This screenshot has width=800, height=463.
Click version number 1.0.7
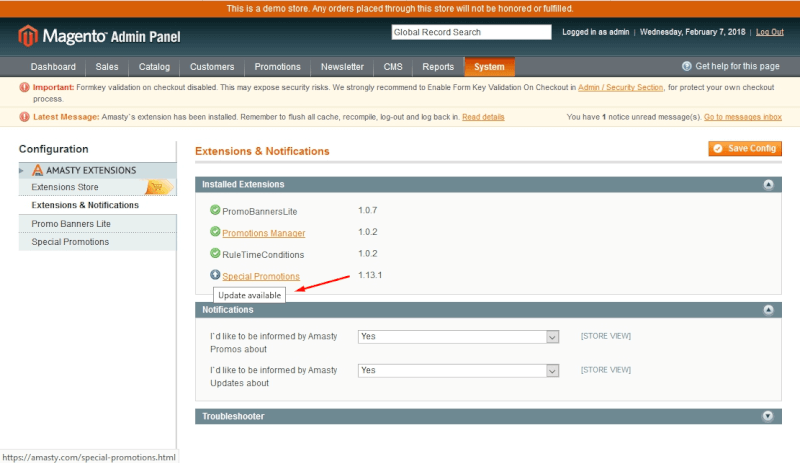[x=367, y=210]
